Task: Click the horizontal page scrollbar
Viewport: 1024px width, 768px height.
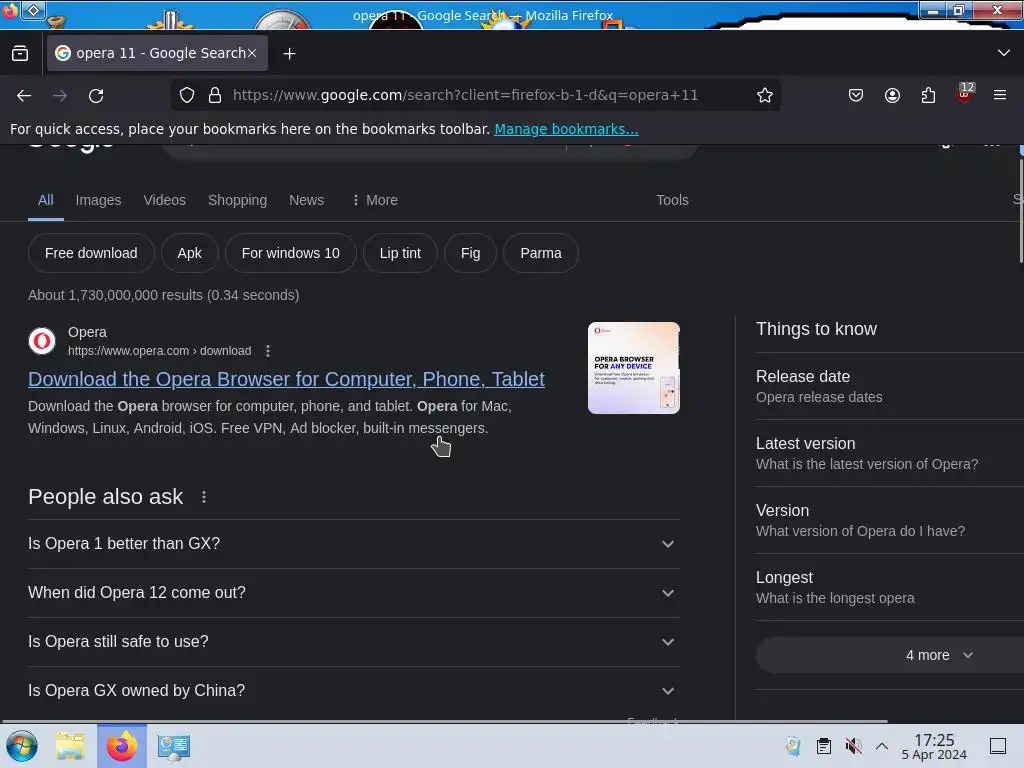Action: (445, 722)
